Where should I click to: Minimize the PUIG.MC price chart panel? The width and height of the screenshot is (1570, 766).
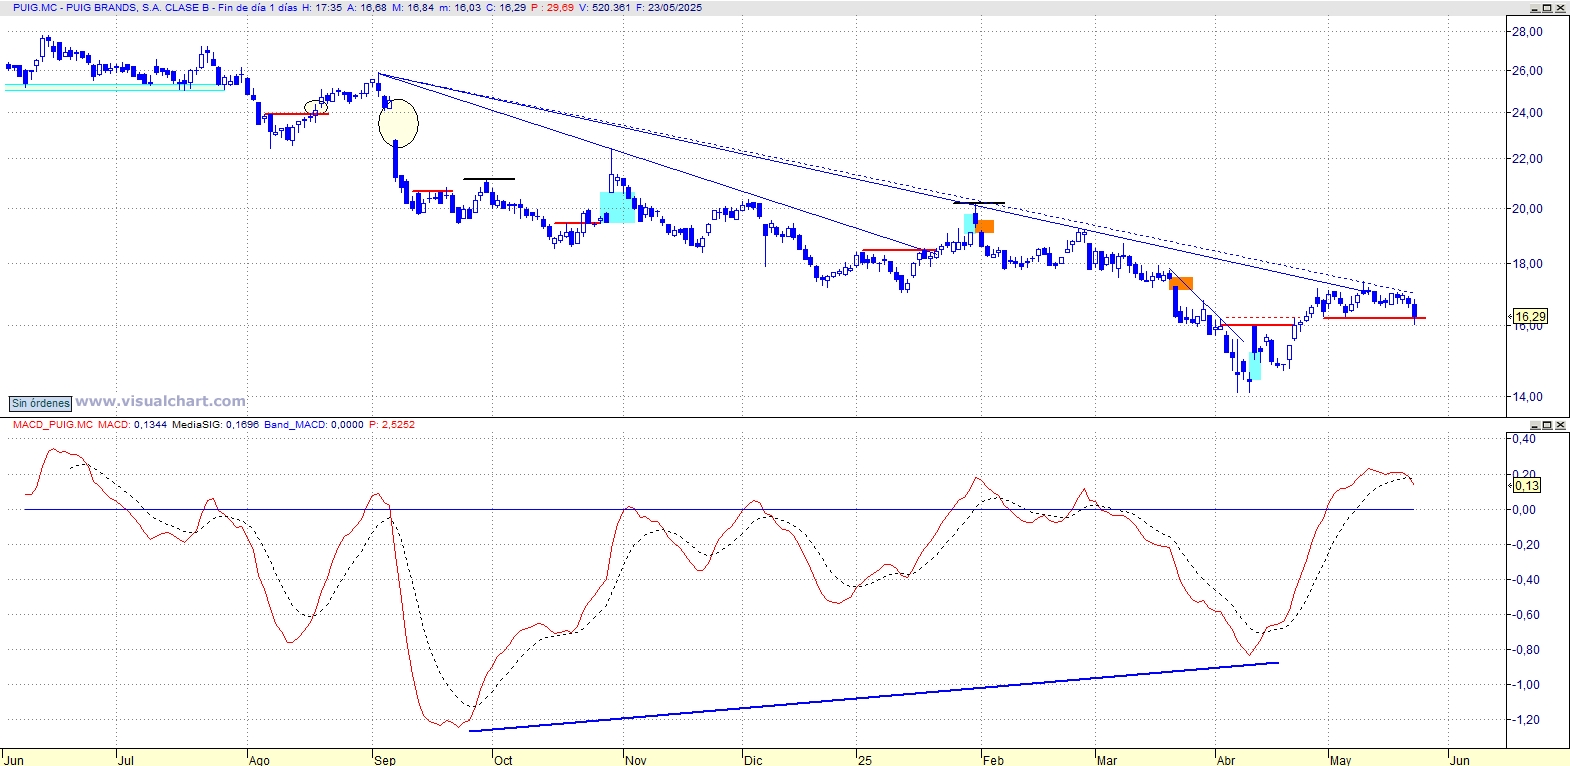1535,8
